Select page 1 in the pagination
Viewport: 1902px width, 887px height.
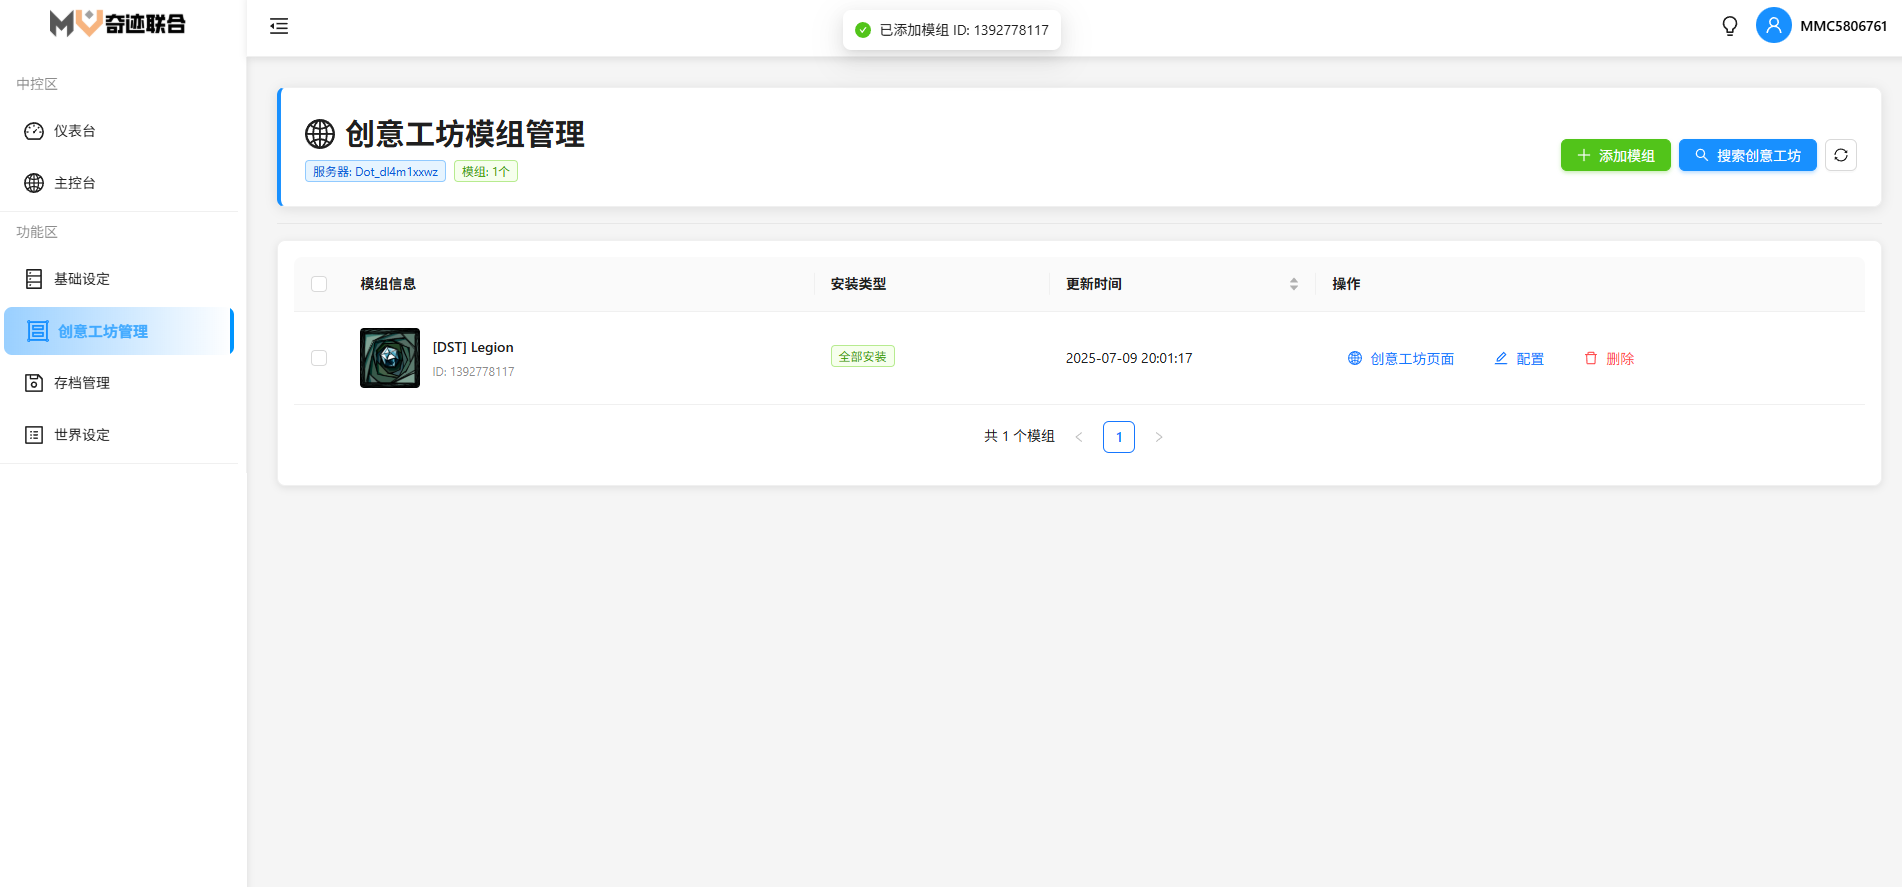tap(1118, 437)
